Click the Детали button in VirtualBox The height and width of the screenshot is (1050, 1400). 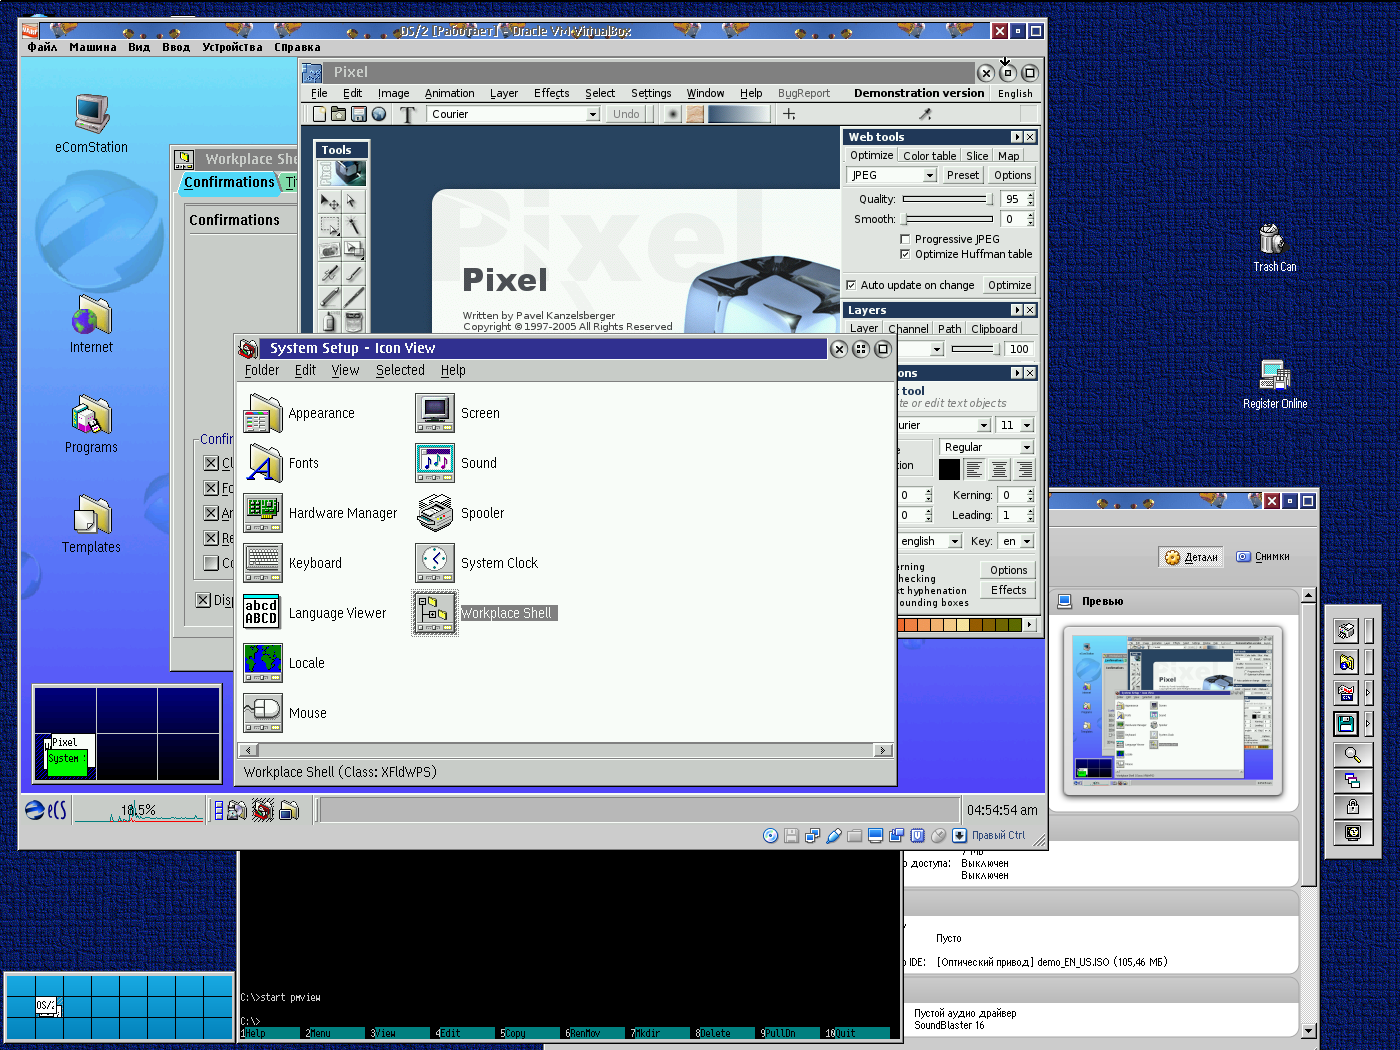[x=1192, y=557]
